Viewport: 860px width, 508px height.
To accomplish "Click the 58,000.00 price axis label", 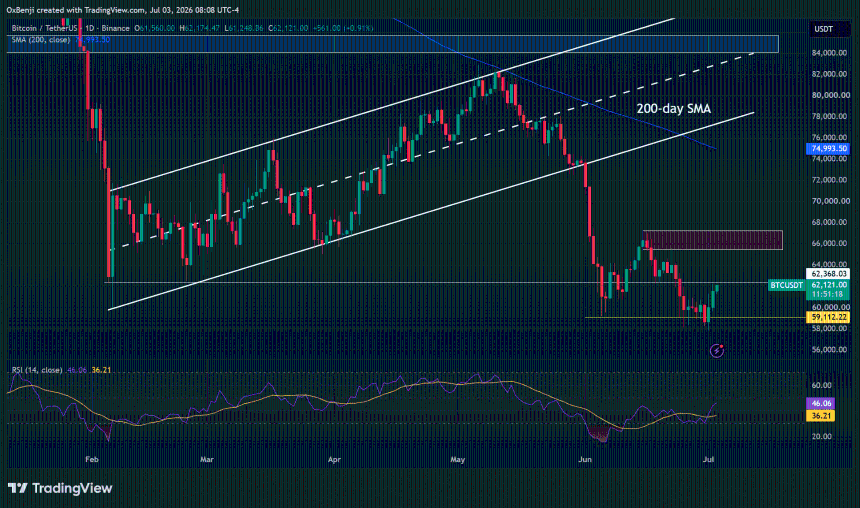I will point(829,328).
